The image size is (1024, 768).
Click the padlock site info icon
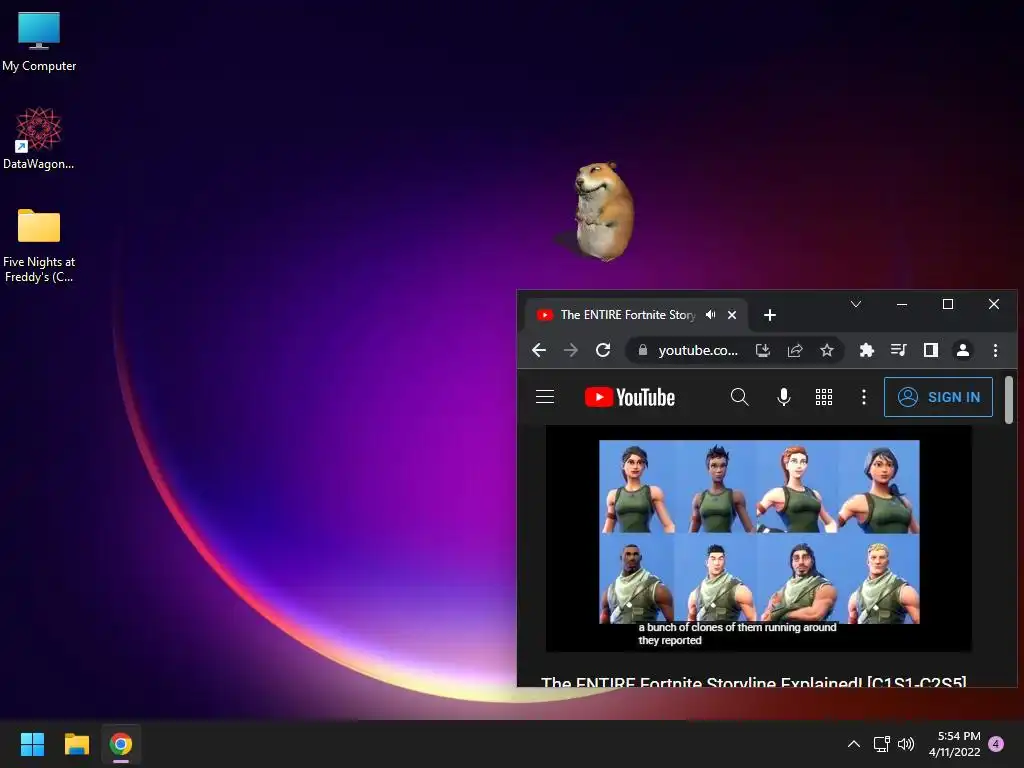tap(643, 350)
